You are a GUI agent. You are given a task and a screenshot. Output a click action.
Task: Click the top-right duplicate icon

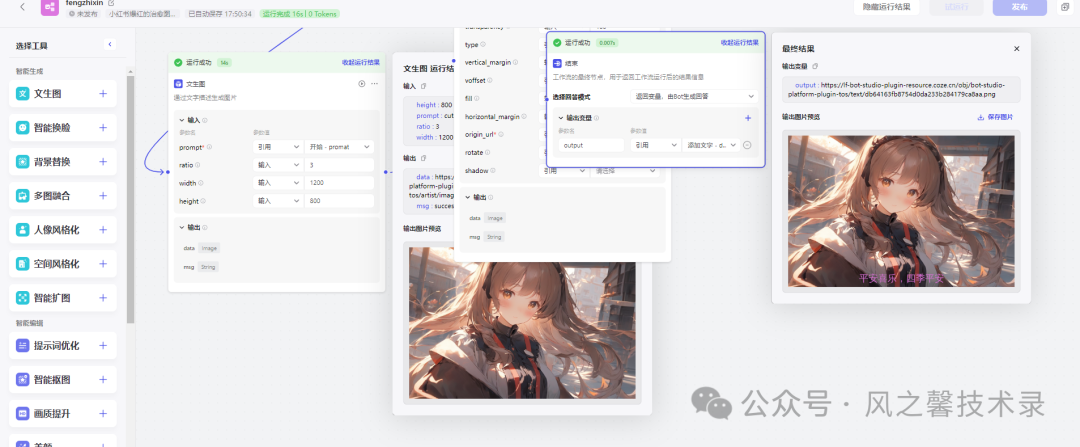pyautogui.click(x=1065, y=7)
